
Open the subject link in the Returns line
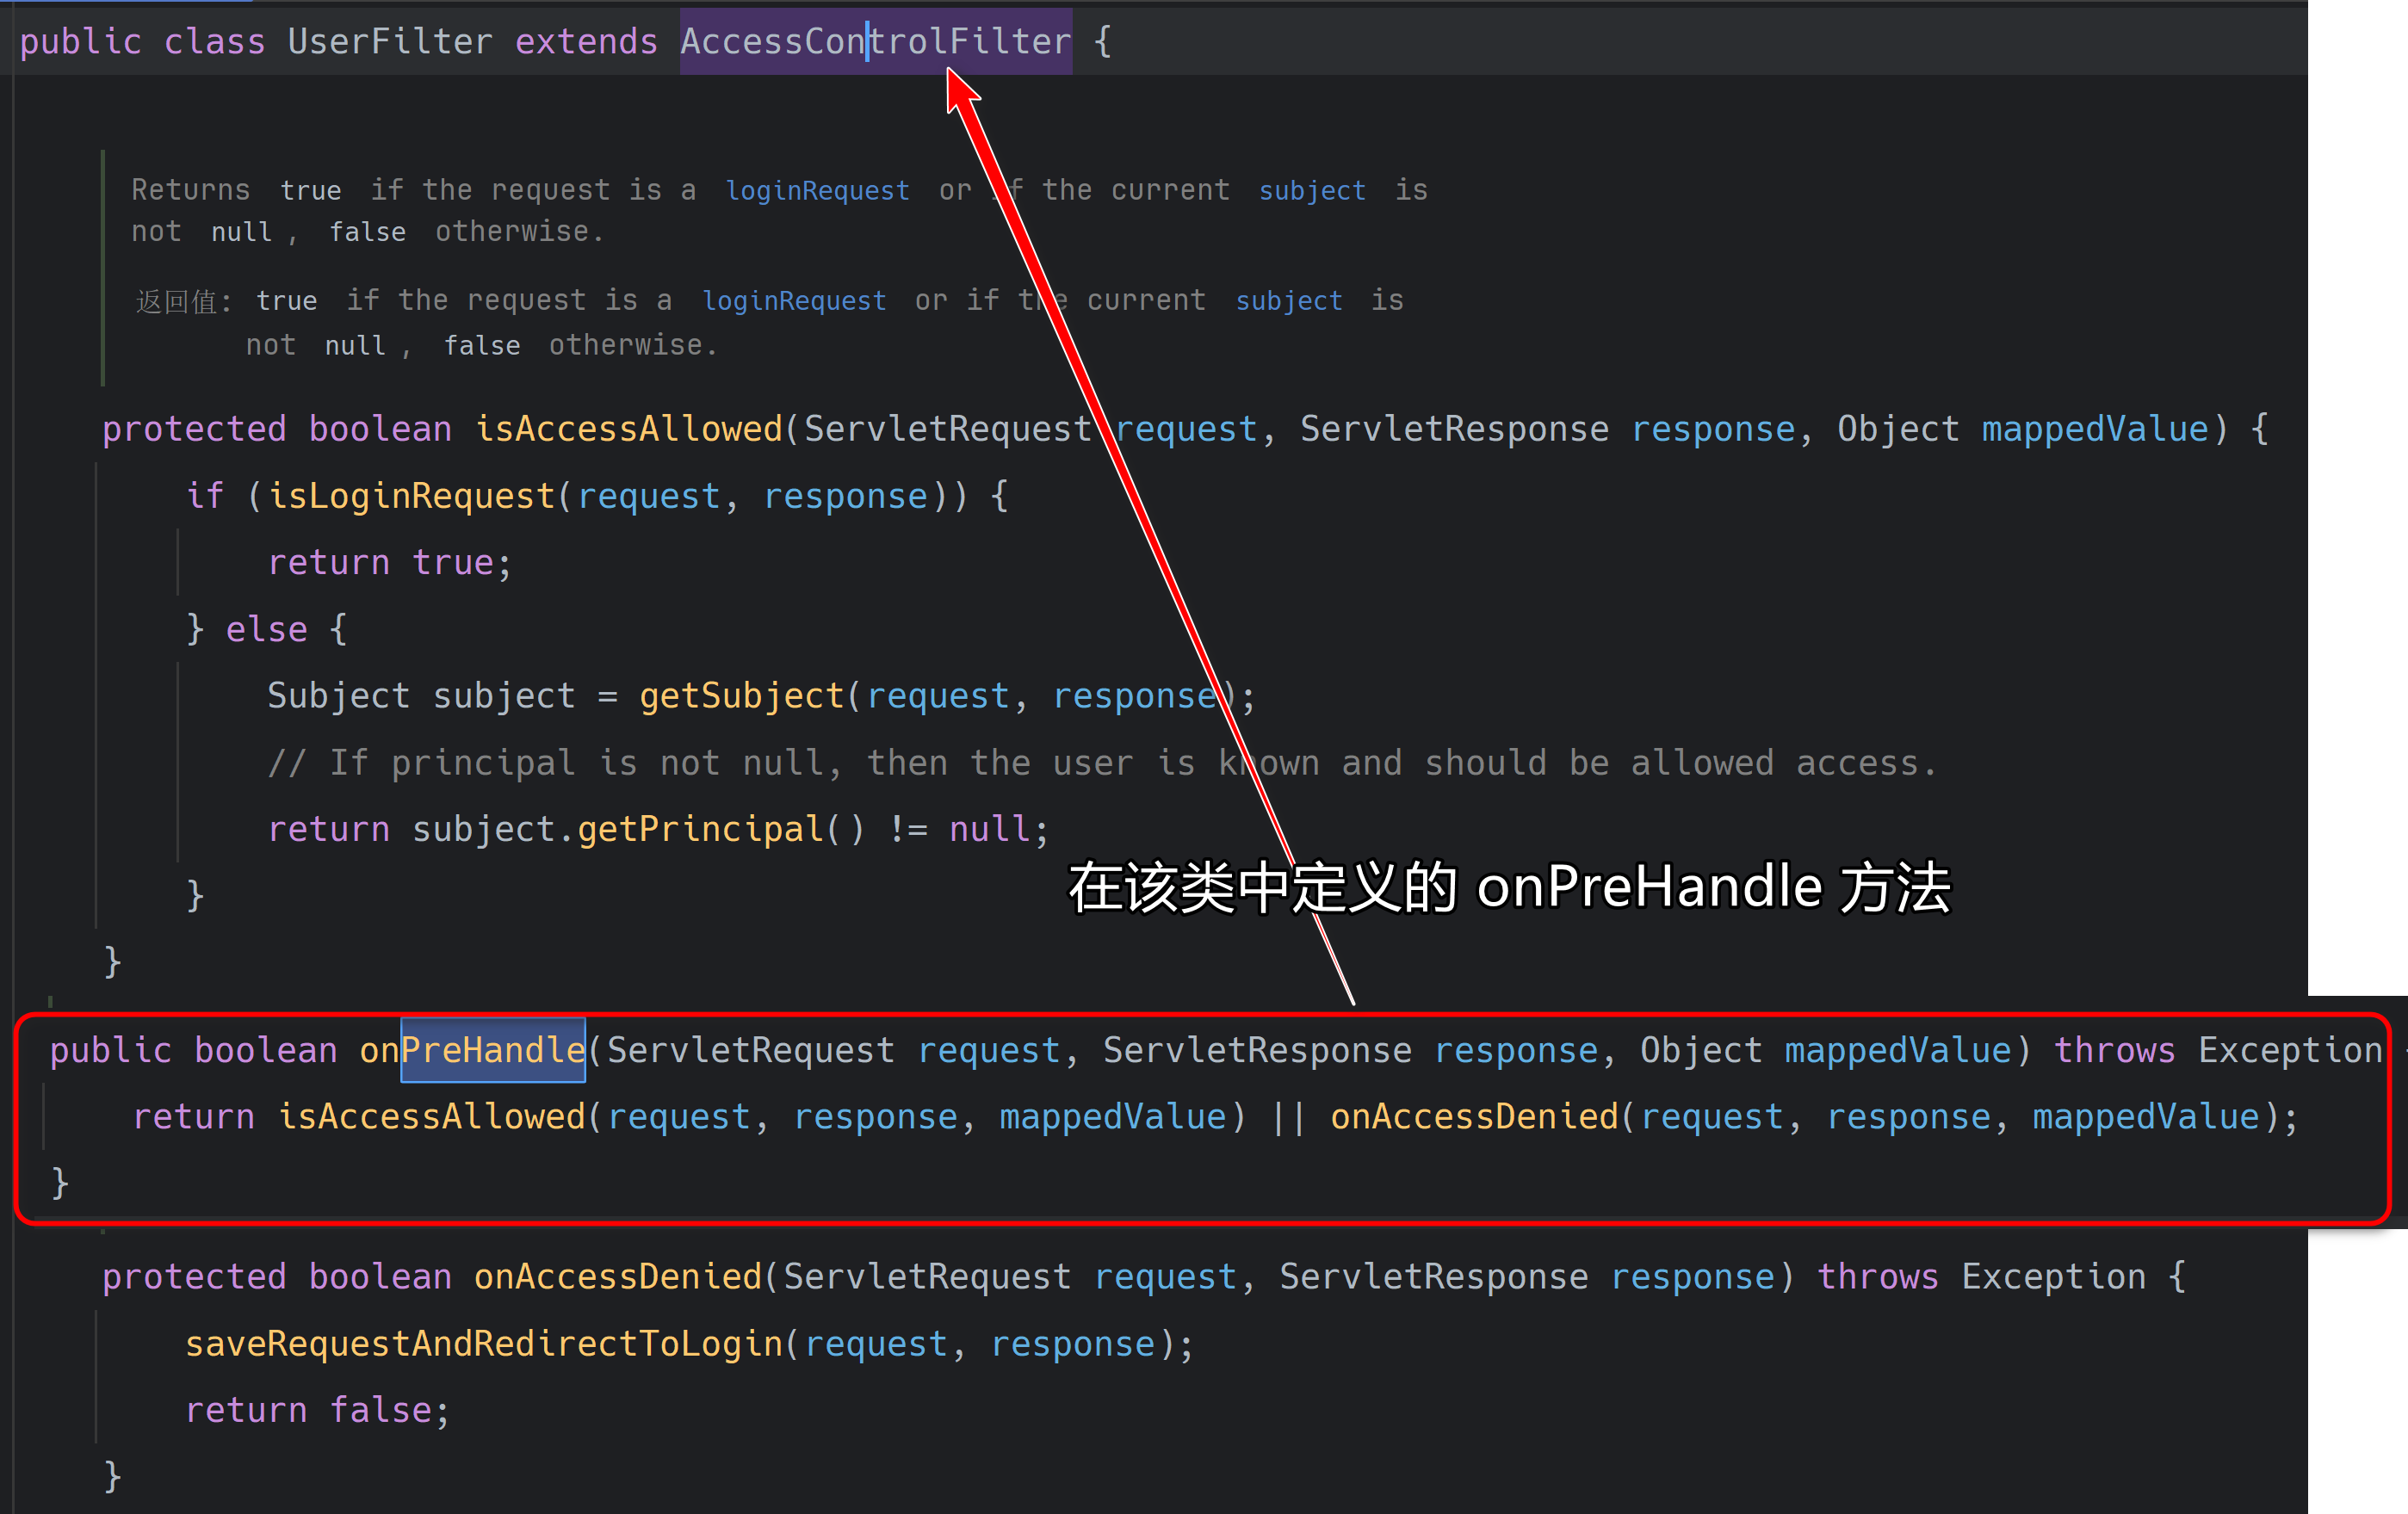pyautogui.click(x=1312, y=190)
